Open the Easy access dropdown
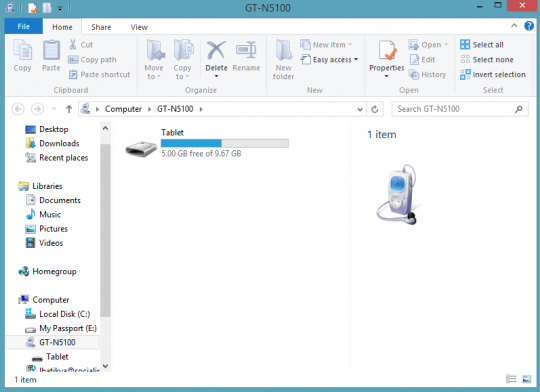The height and width of the screenshot is (392, 540). click(x=329, y=60)
